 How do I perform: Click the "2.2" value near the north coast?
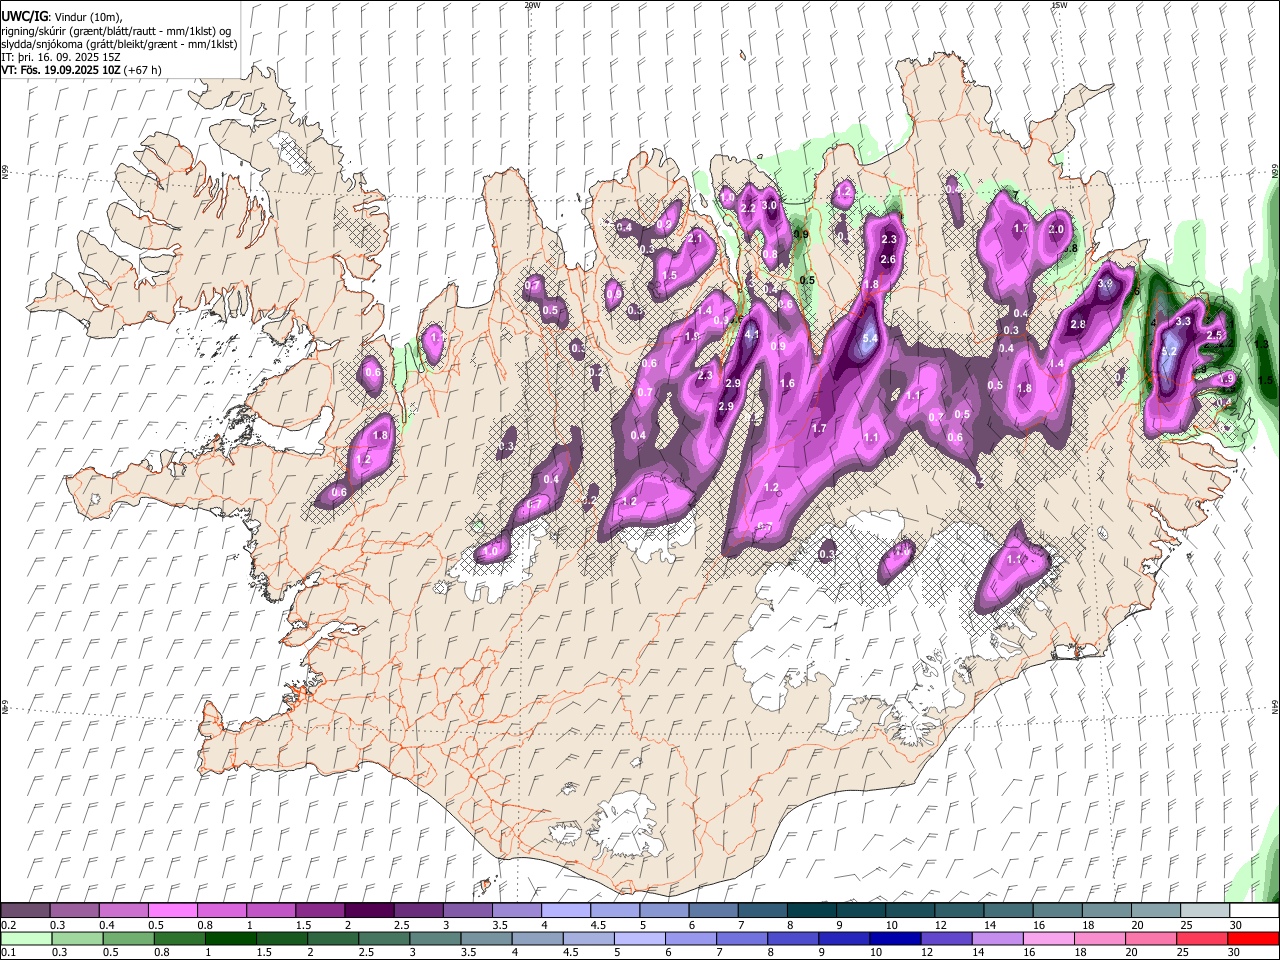tap(748, 208)
